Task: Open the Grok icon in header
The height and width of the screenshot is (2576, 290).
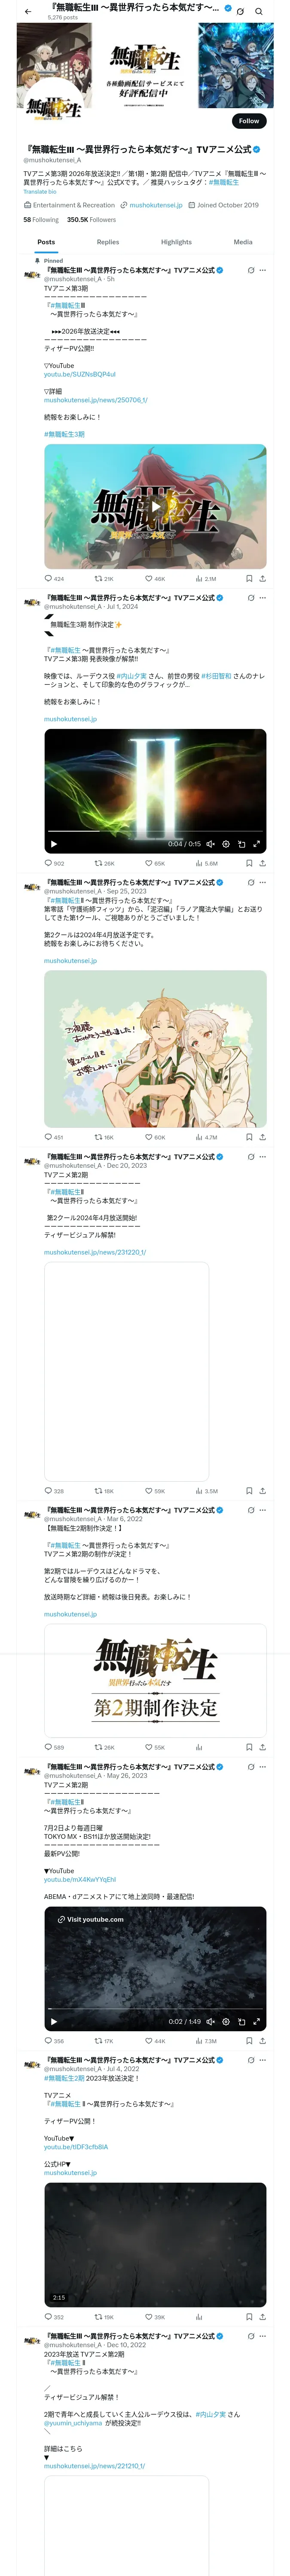Action: 240,11
